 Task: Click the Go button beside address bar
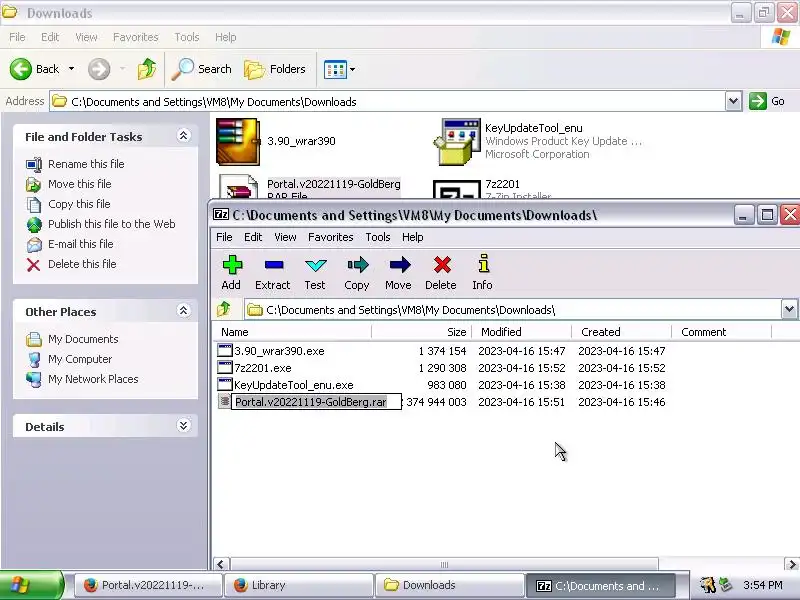[x=767, y=101]
